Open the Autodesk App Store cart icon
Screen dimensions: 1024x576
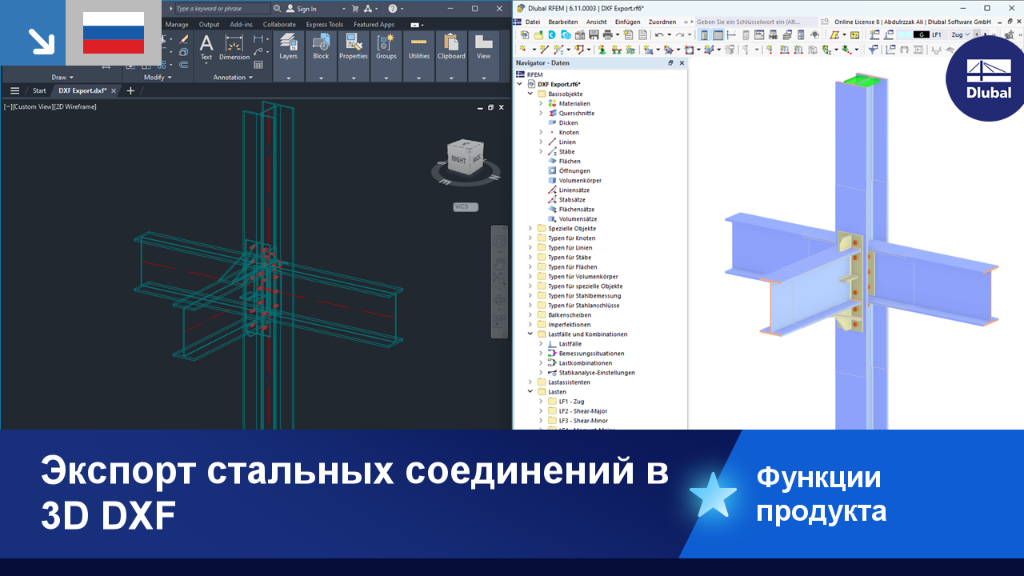coord(355,8)
